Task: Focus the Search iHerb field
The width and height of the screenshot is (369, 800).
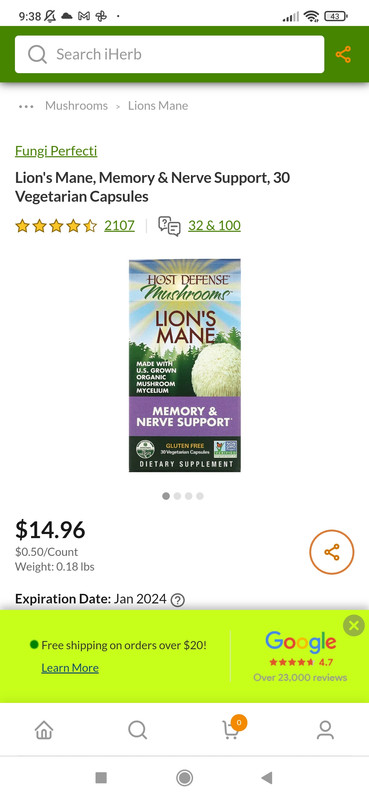Action: coord(169,55)
